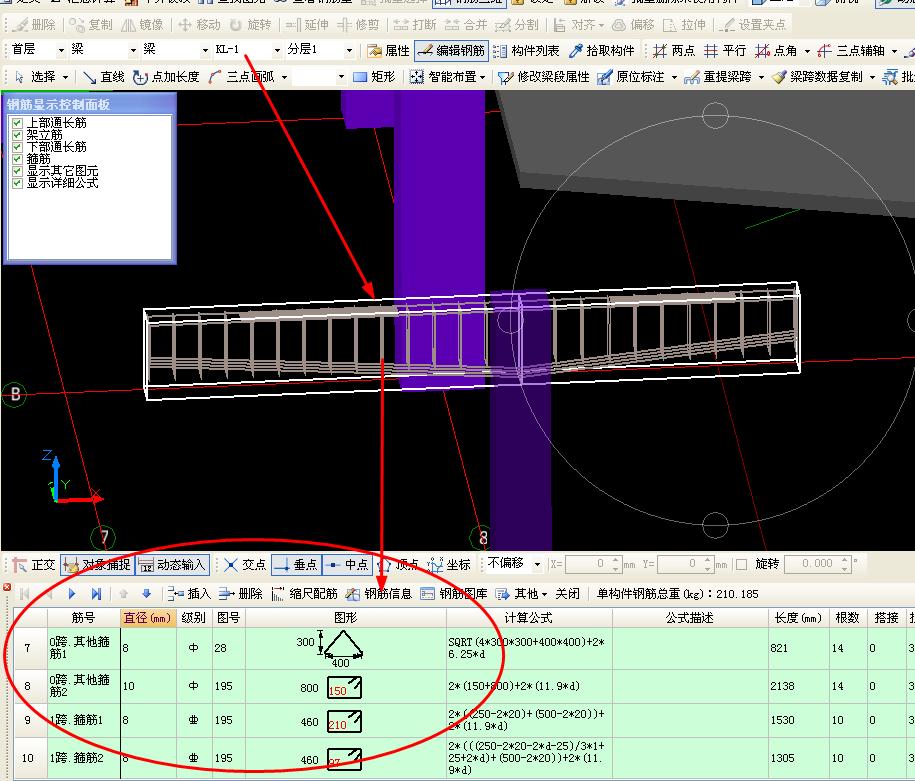Select the 拾取构件 pick component tool
This screenshot has height=781, width=915.
click(602, 51)
